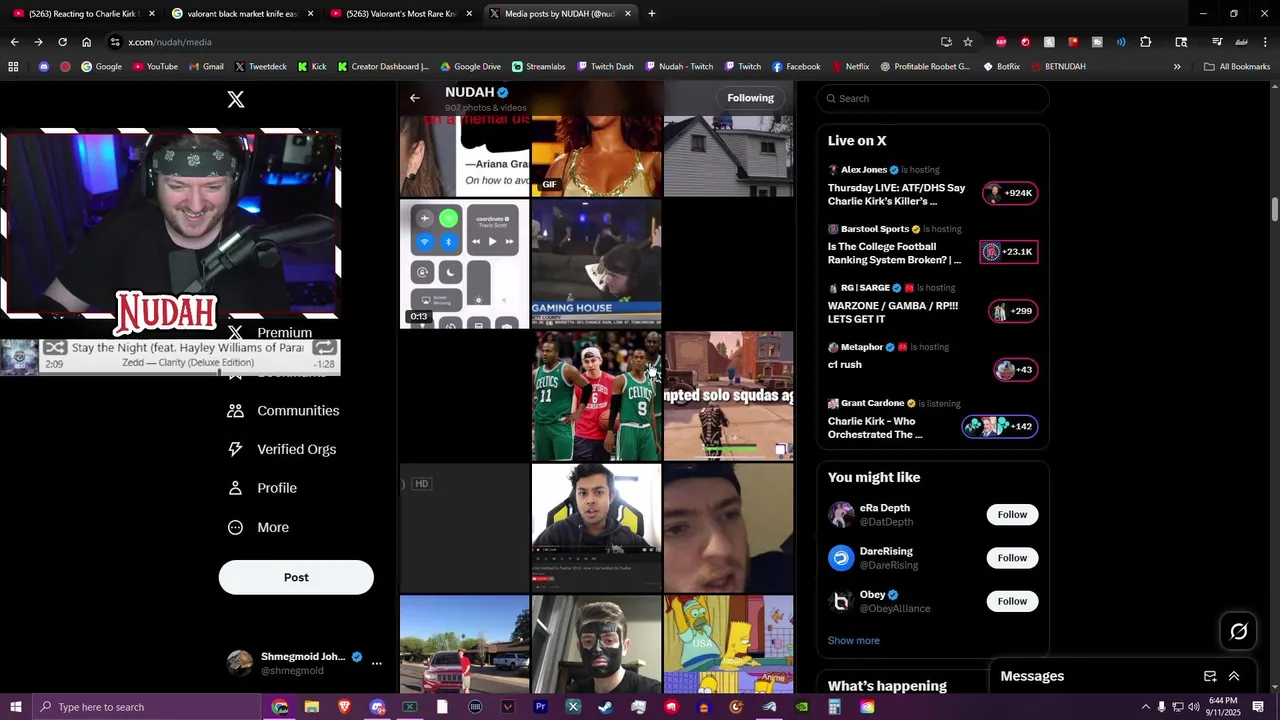1280x720 pixels.
Task: Open the YouTube bookmark
Action: [x=155, y=67]
